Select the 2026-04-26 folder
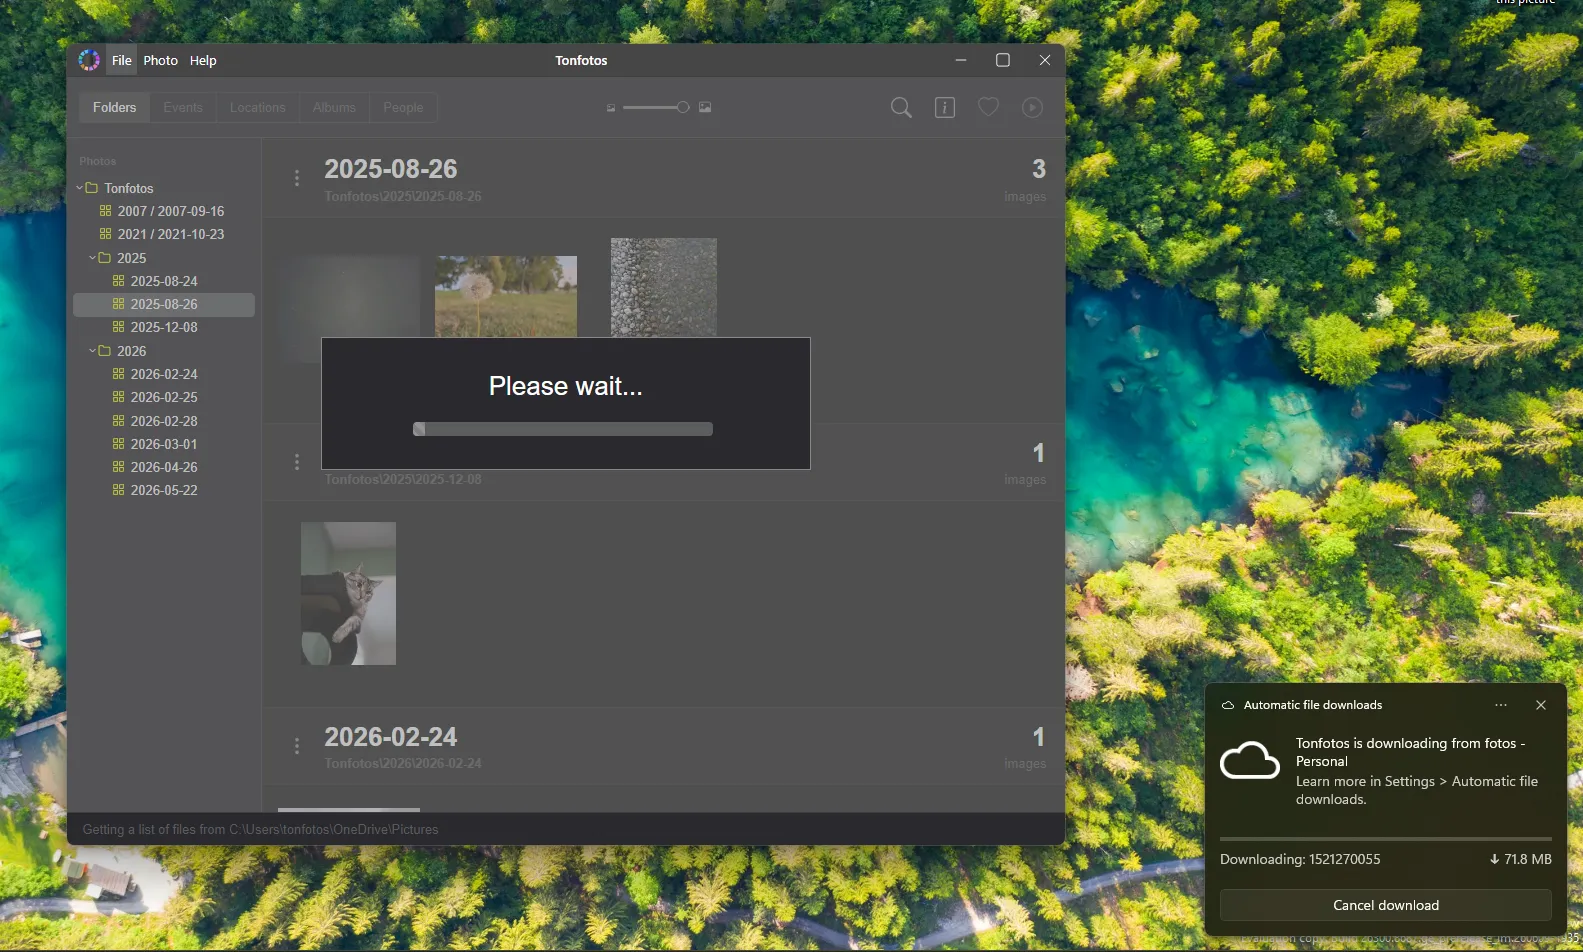 coord(164,467)
